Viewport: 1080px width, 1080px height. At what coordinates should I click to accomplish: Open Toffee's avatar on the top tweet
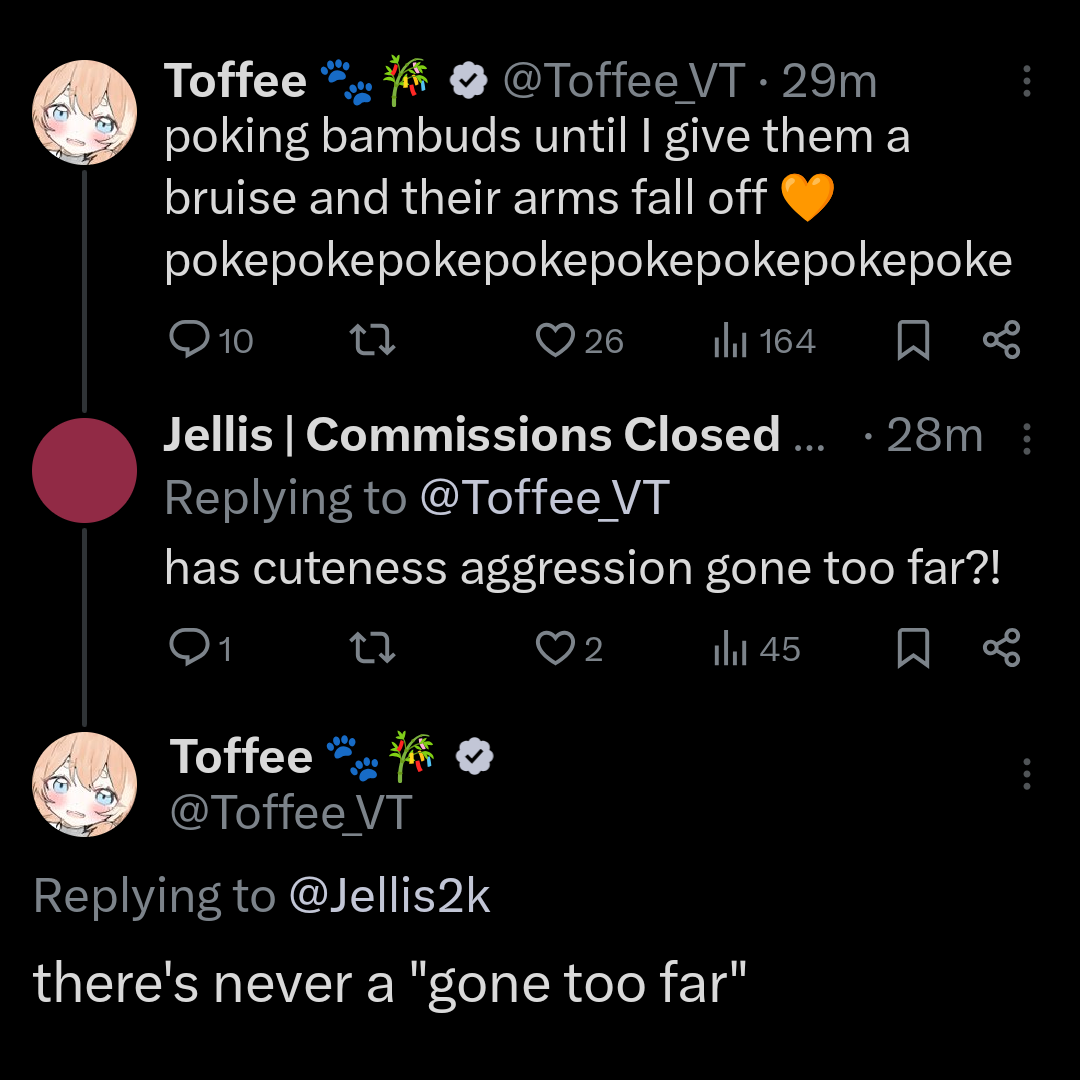click(x=84, y=112)
